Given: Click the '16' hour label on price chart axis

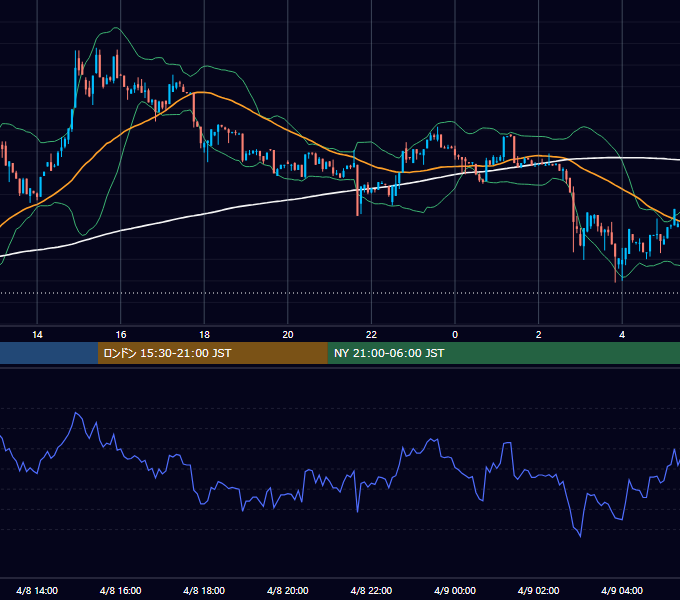Looking at the screenshot, I should [x=121, y=335].
